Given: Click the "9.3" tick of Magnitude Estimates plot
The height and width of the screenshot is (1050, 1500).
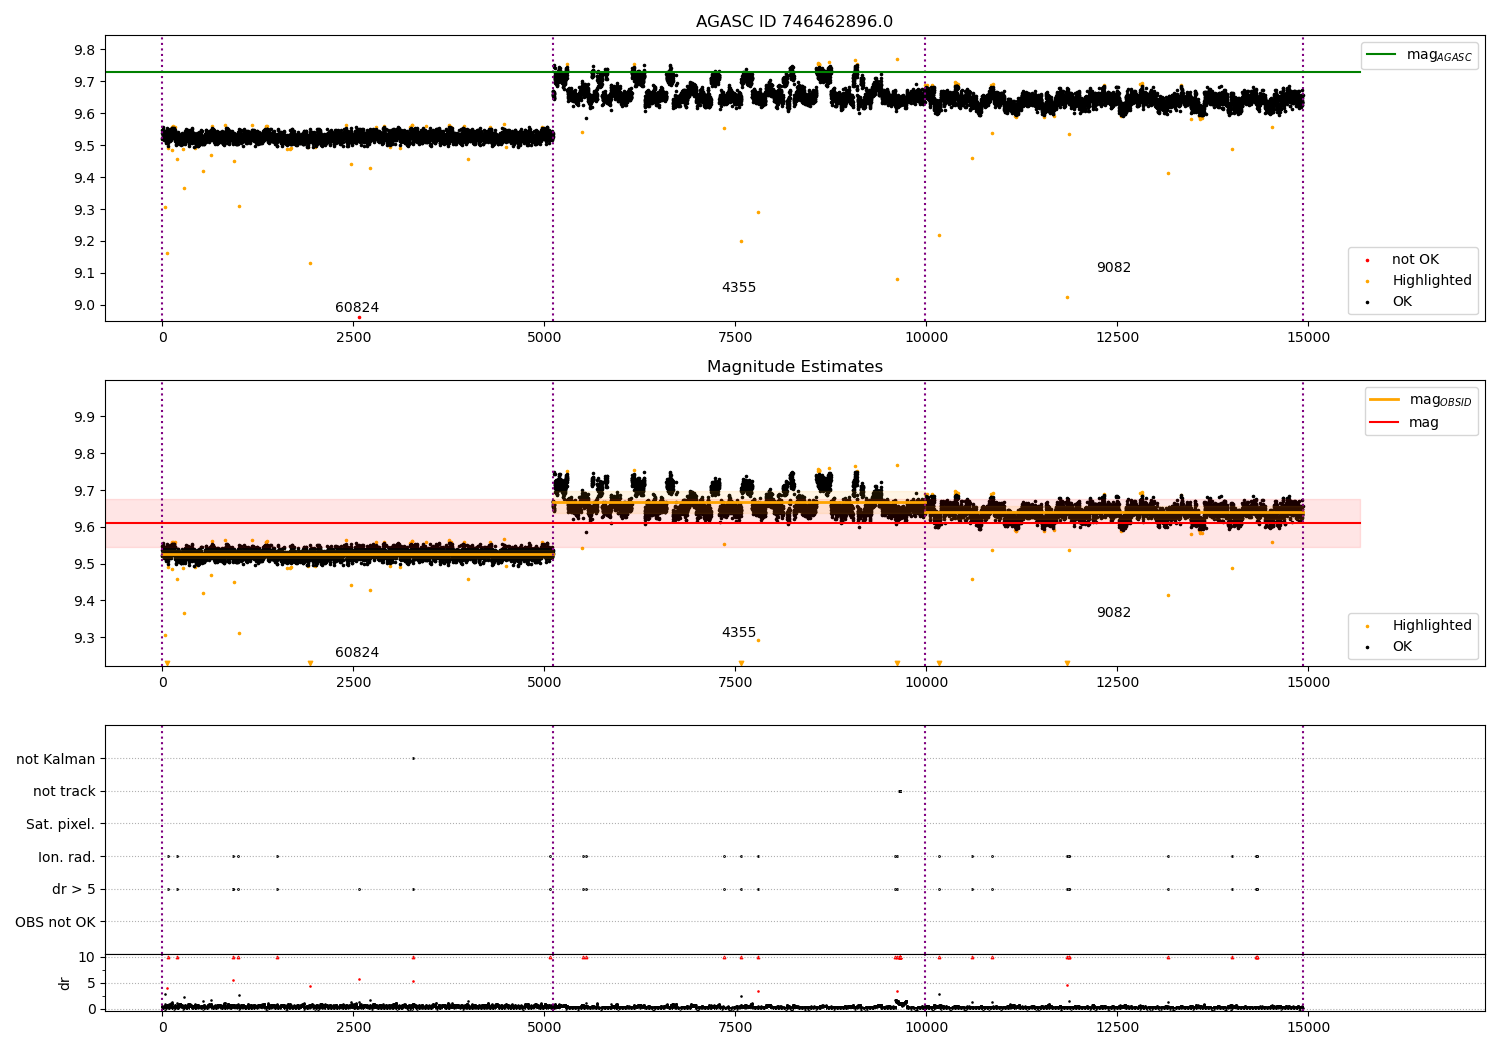Looking at the screenshot, I should 85,638.
